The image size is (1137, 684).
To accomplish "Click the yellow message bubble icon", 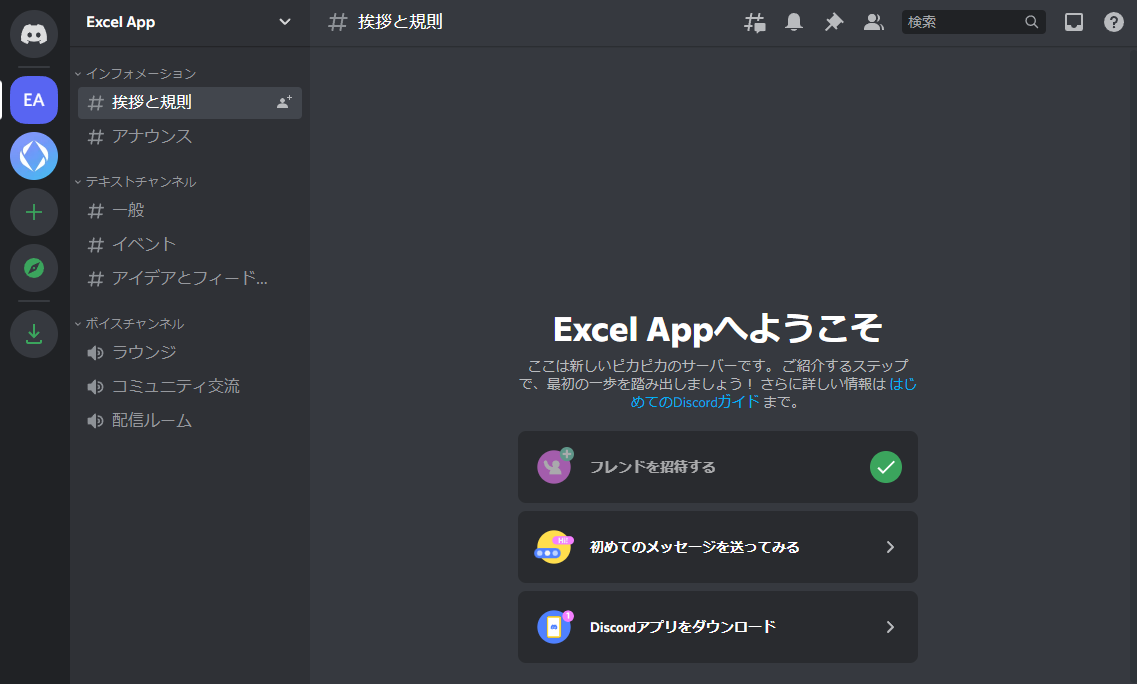I will click(554, 547).
